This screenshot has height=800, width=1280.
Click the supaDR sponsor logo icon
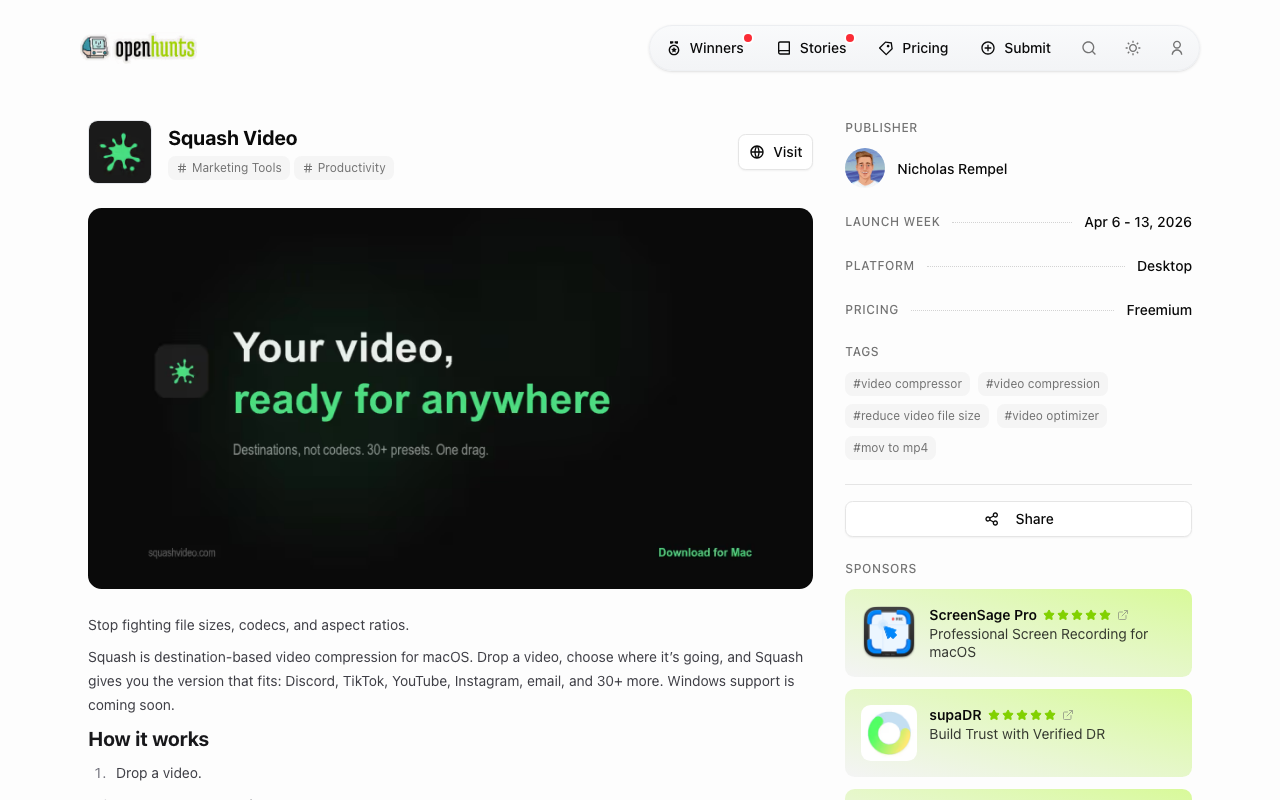click(889, 733)
